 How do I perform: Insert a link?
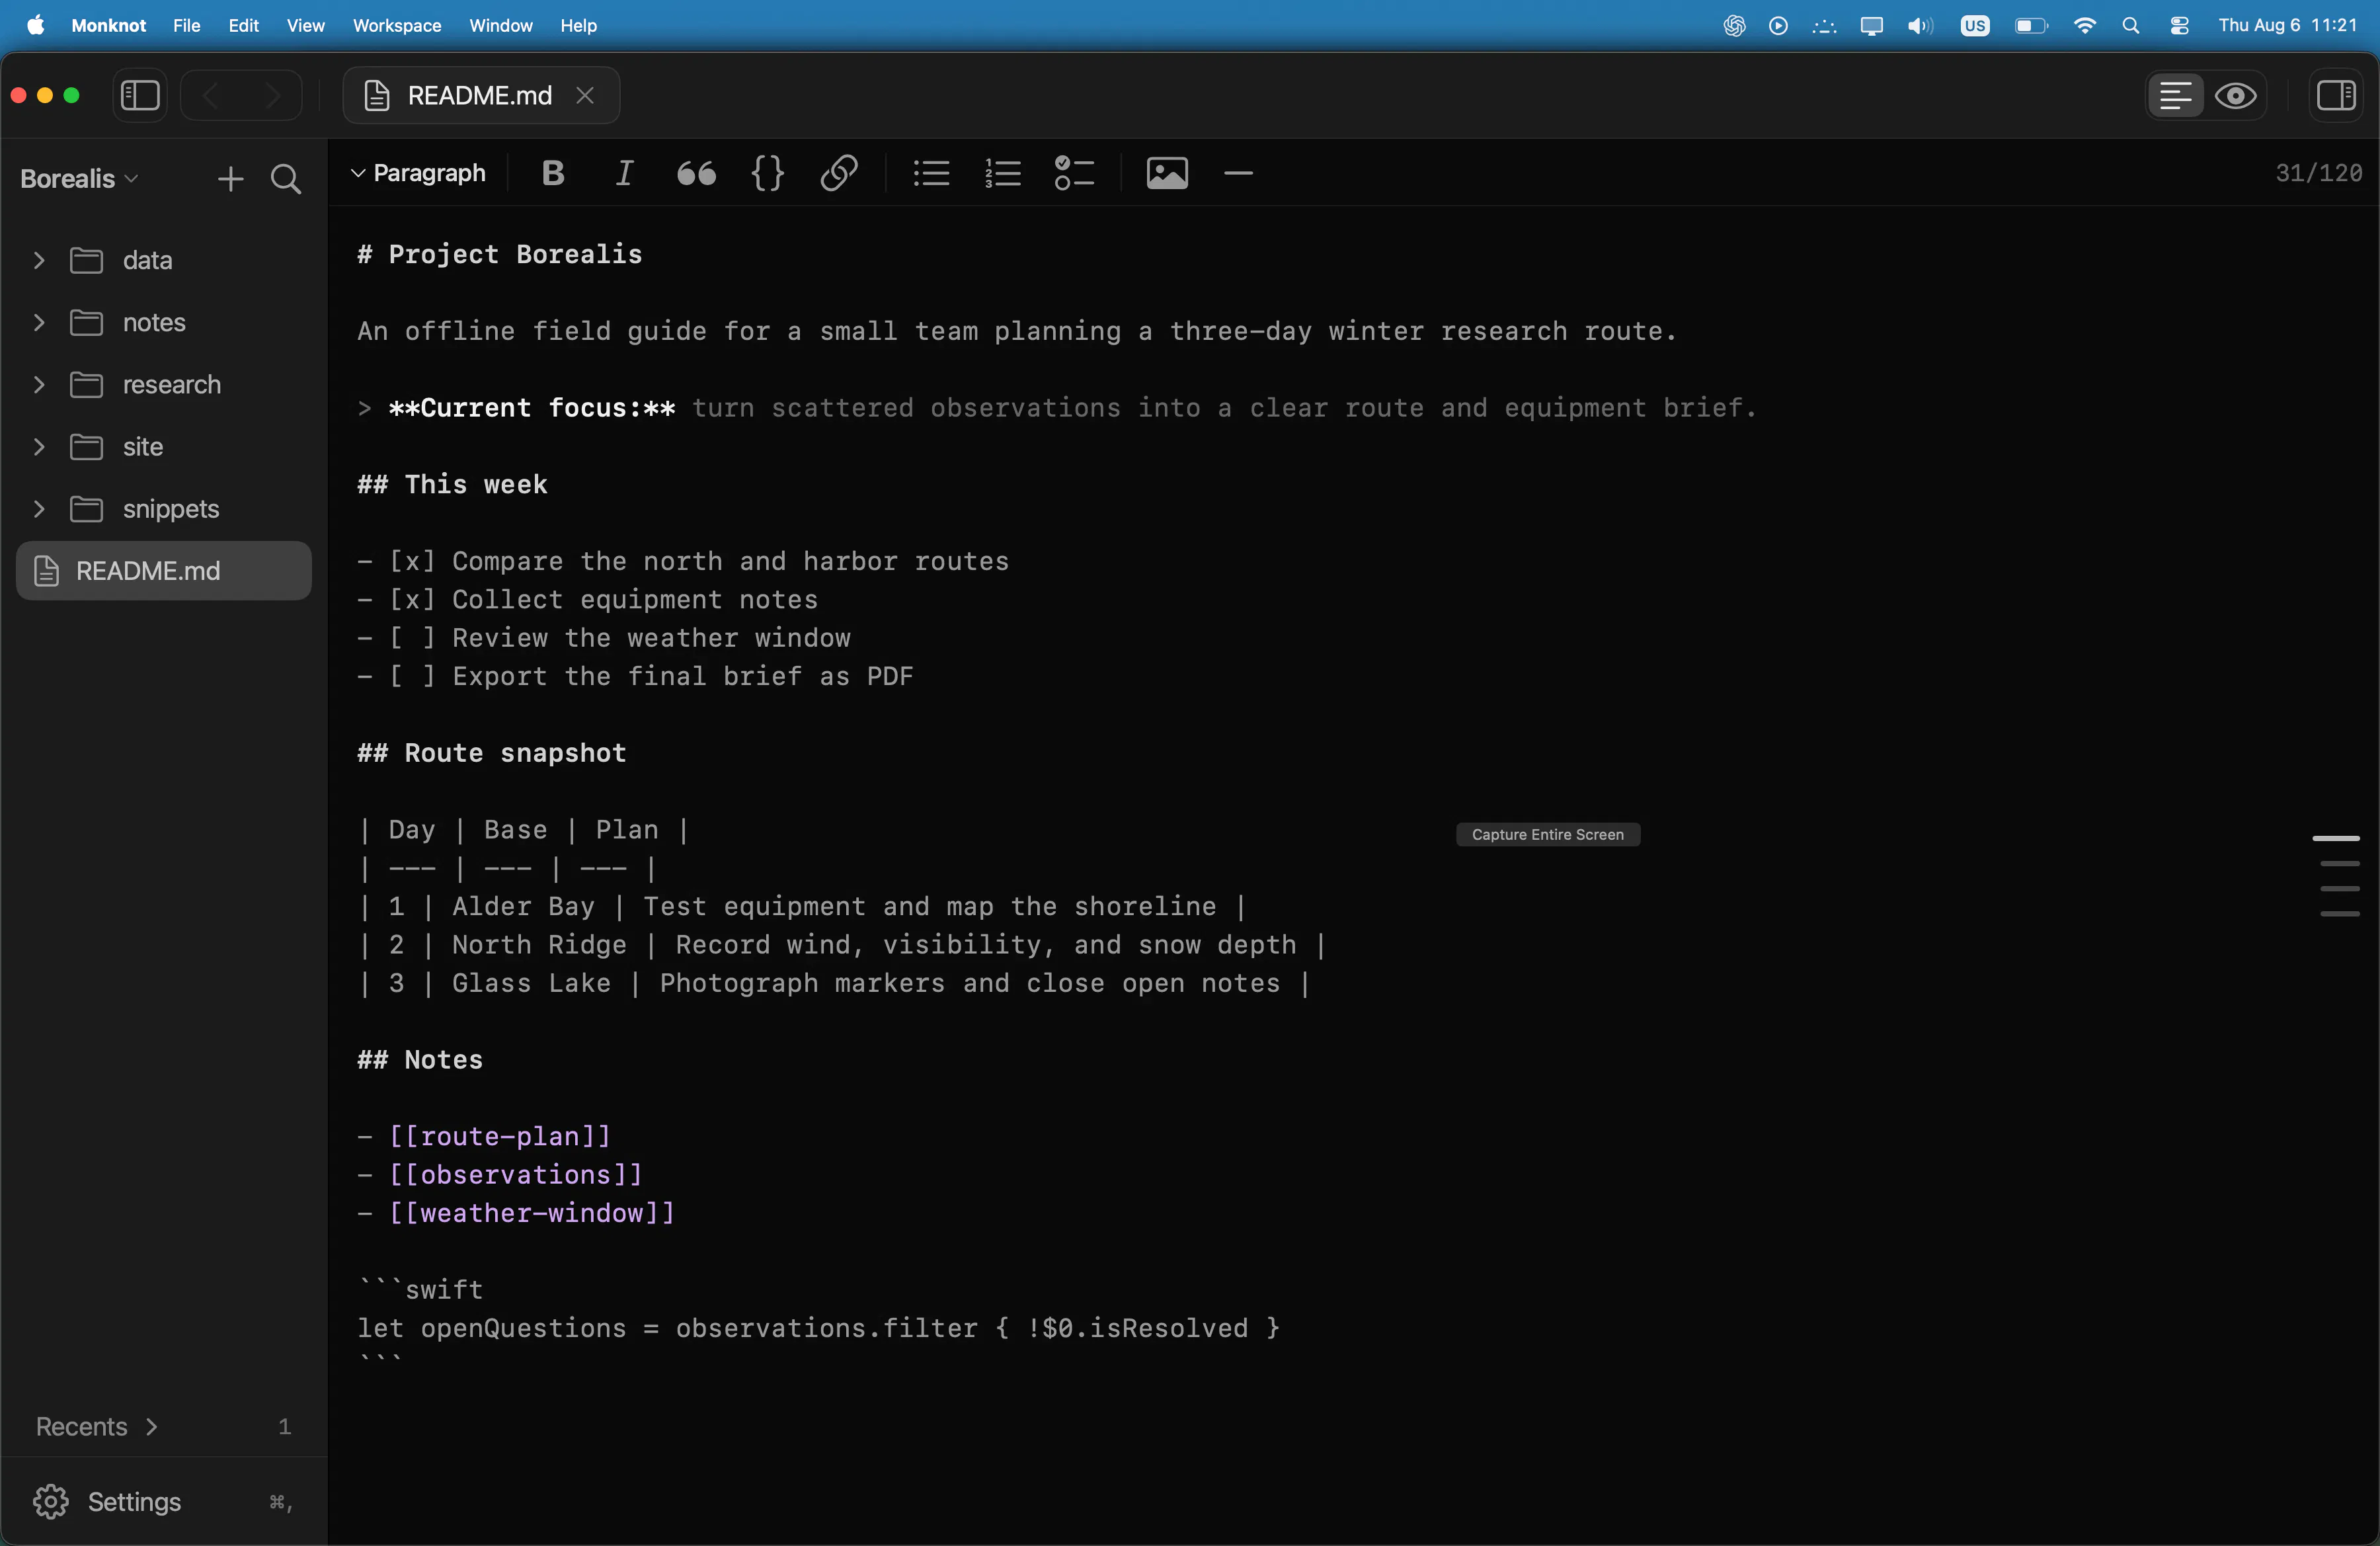[839, 174]
